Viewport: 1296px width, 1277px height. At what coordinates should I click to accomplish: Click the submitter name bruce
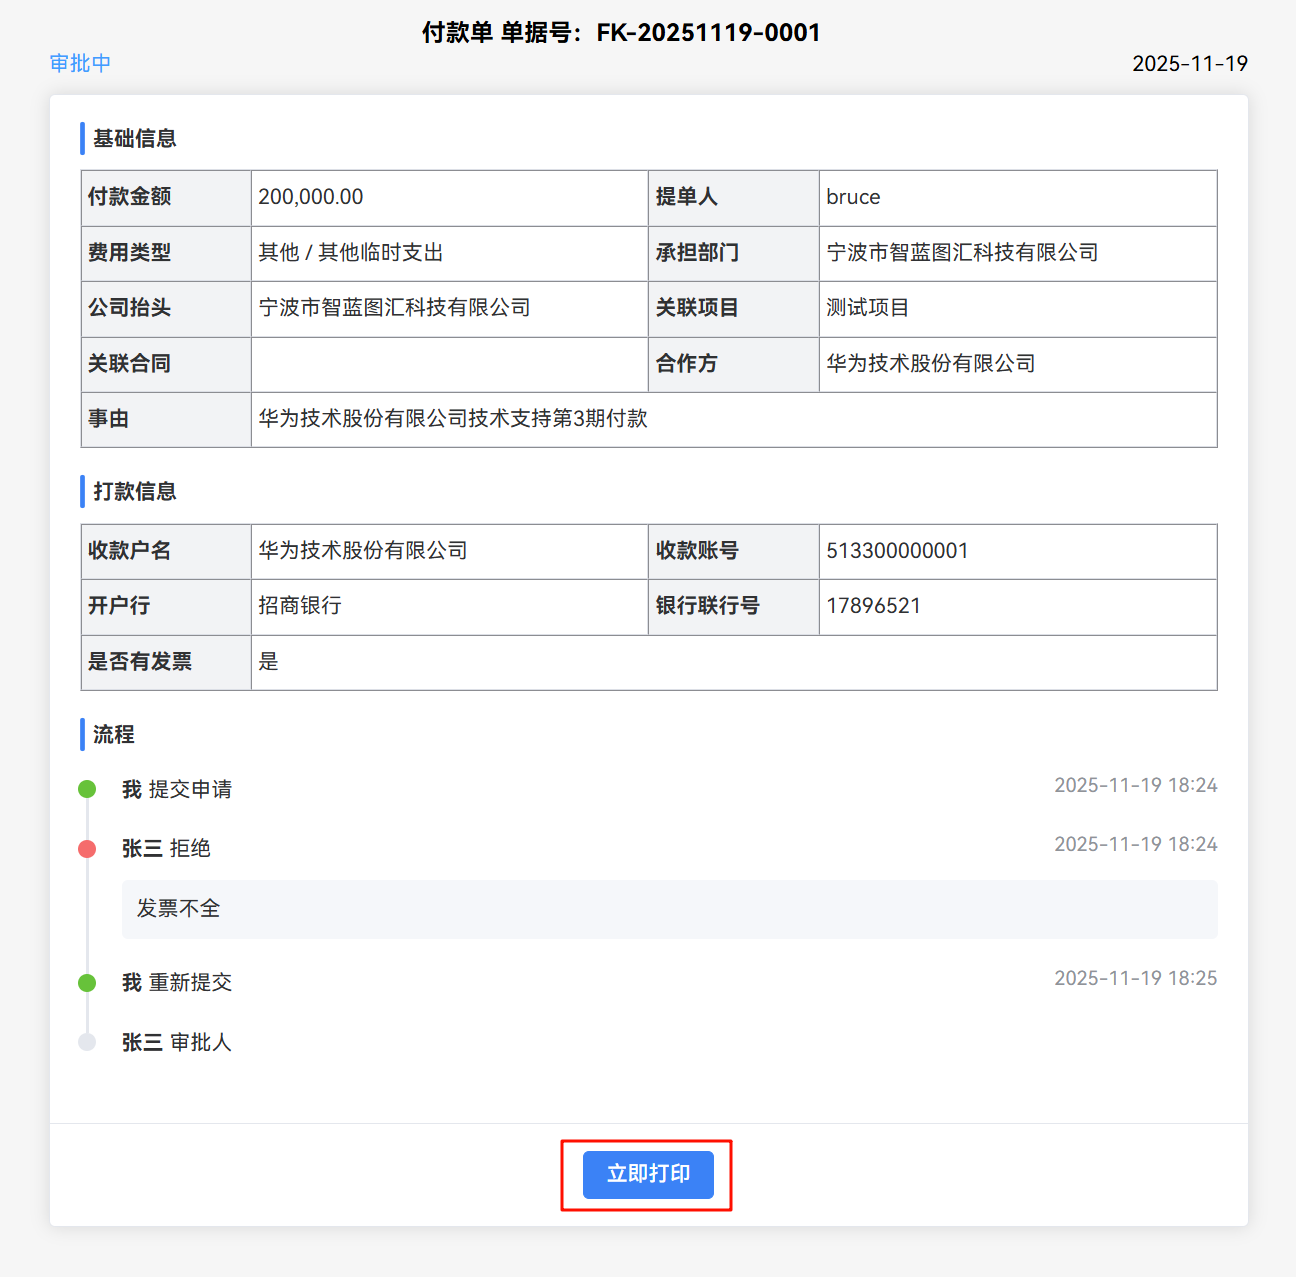853,197
